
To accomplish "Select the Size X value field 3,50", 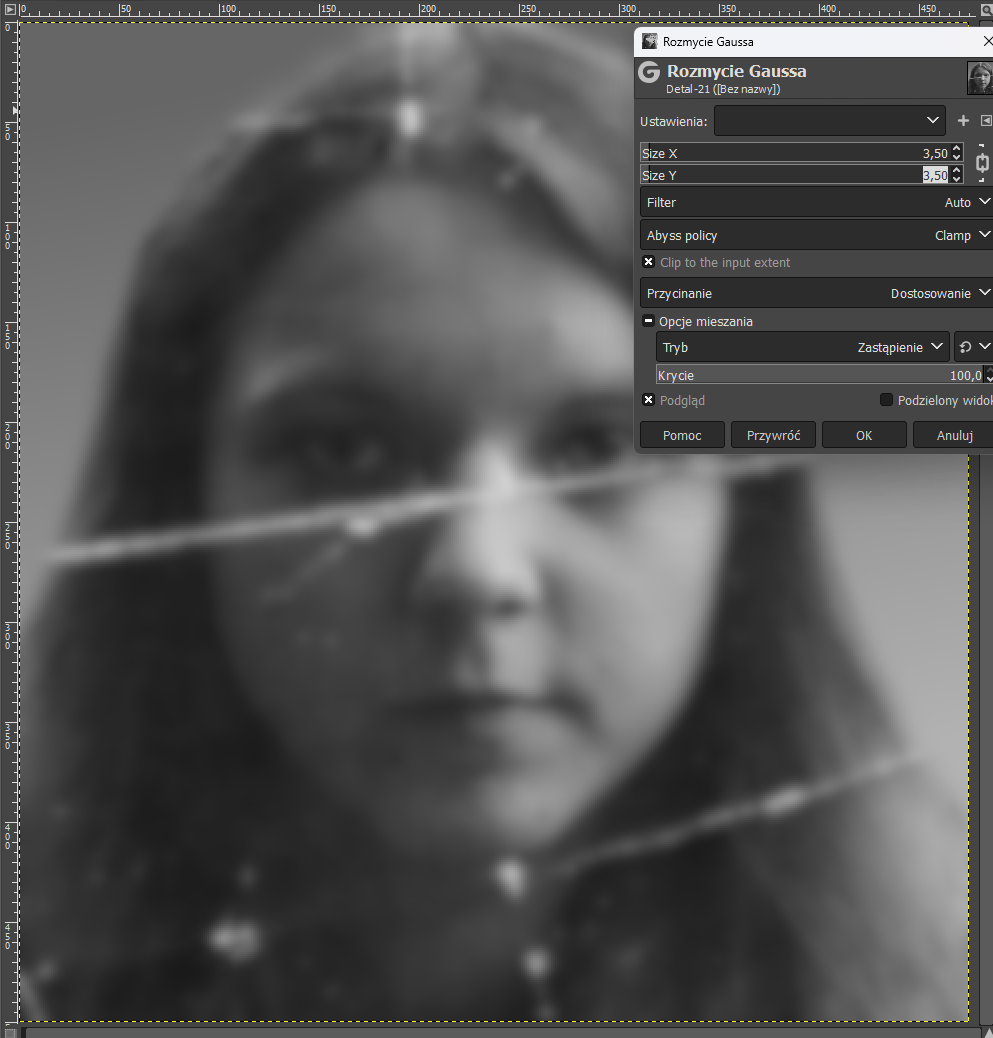I will point(935,153).
